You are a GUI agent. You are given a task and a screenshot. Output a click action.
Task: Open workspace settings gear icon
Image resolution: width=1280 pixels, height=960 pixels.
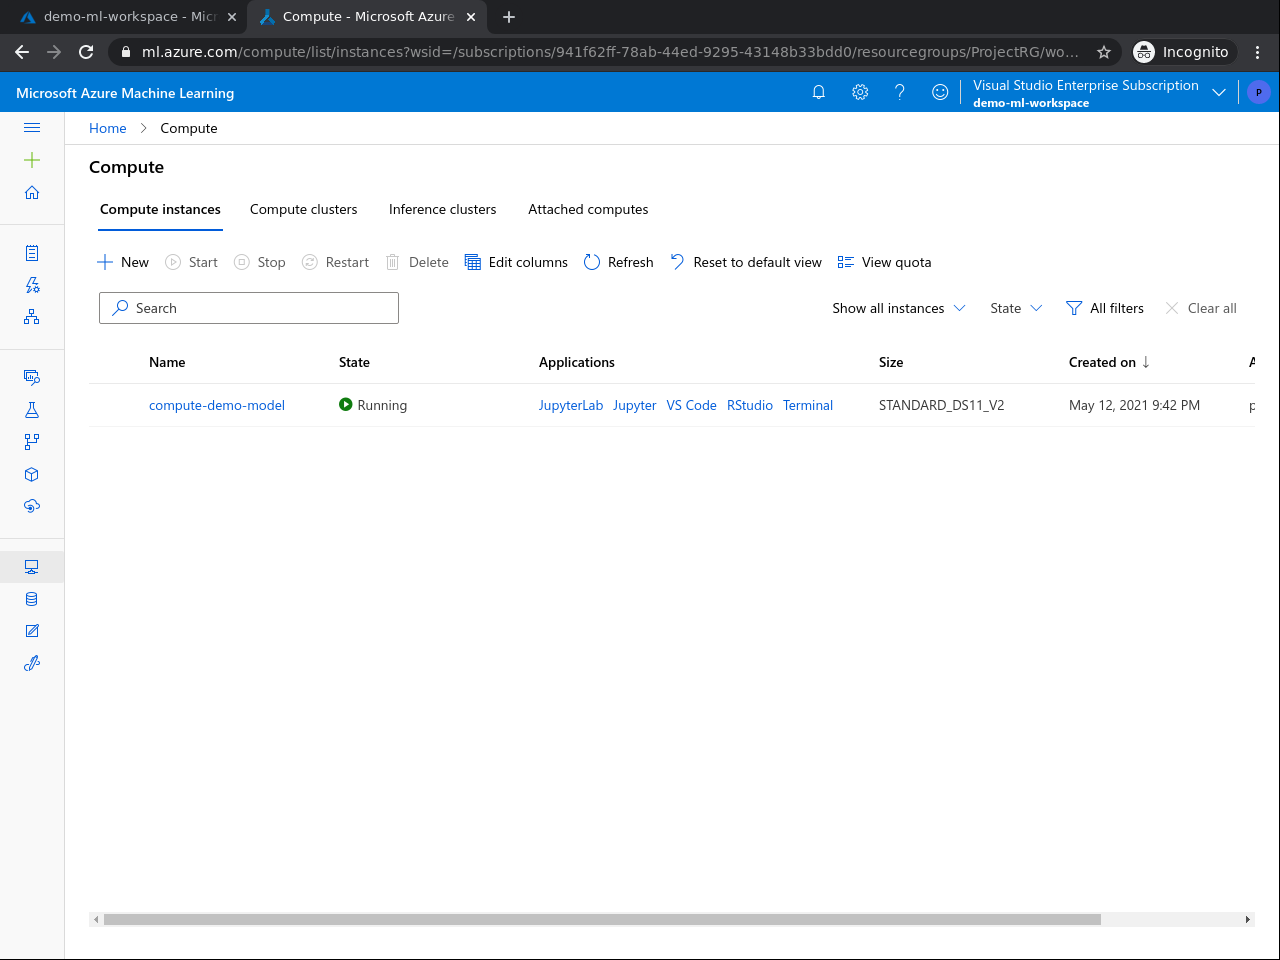859,92
